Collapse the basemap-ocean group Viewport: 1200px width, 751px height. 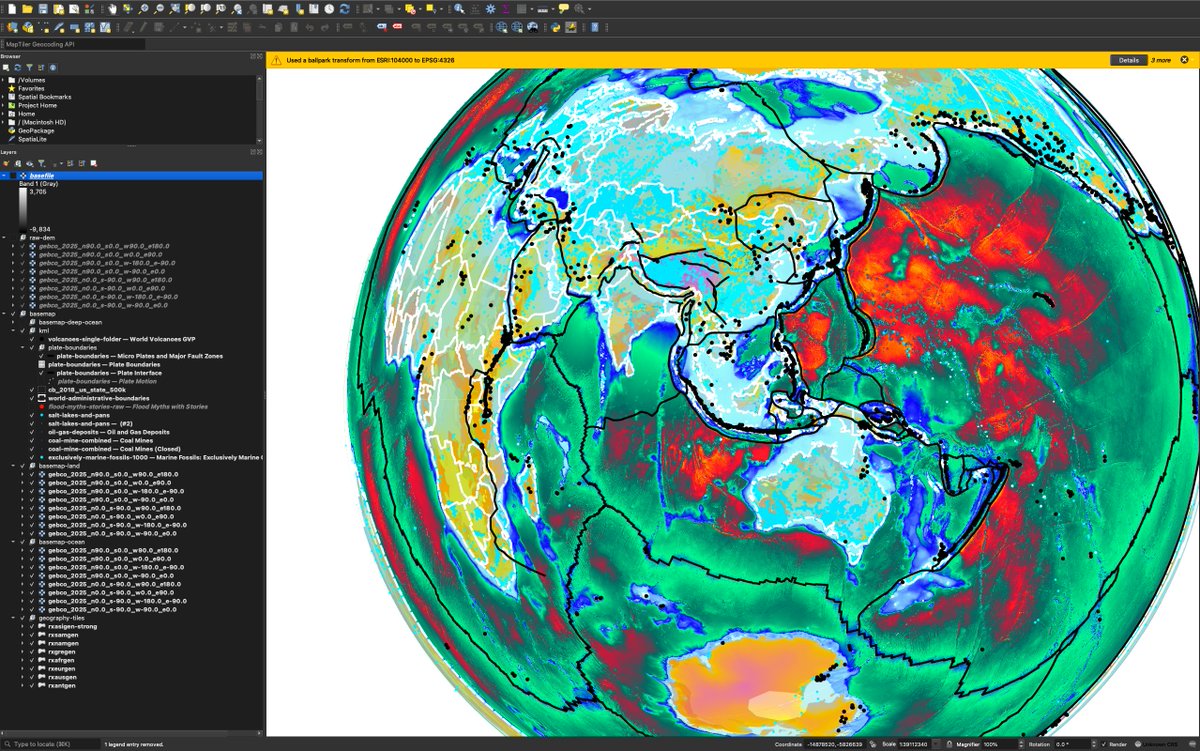(x=13, y=542)
